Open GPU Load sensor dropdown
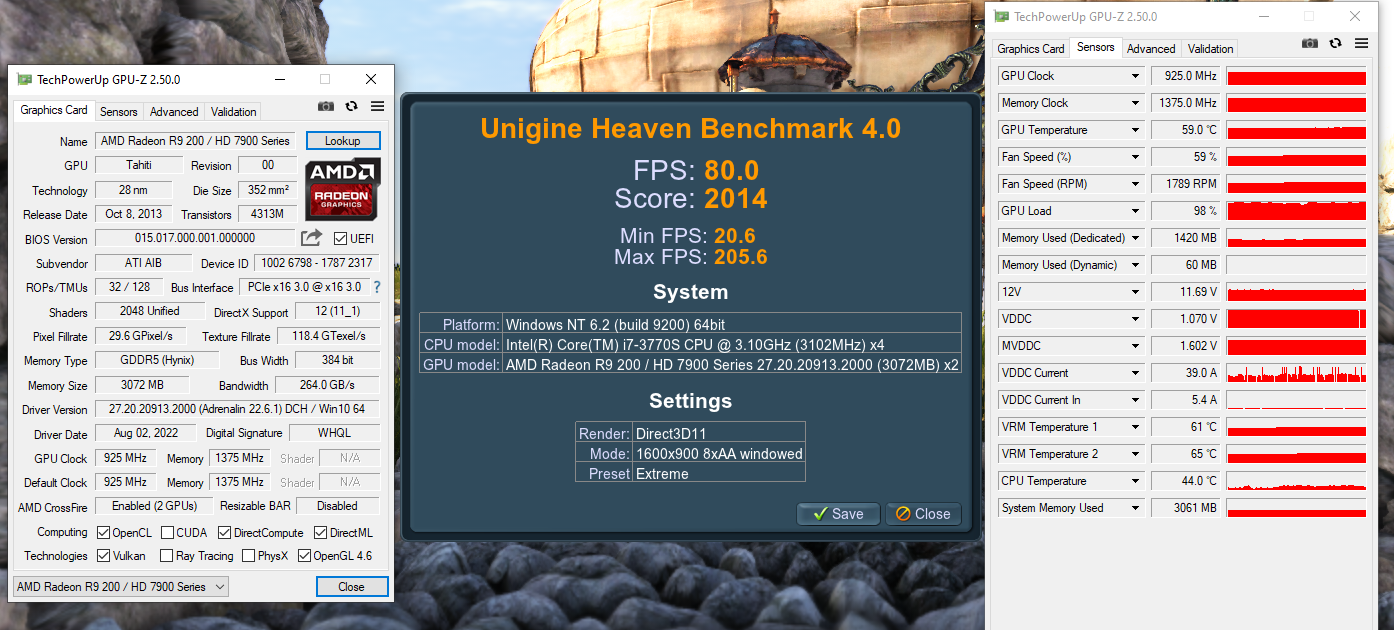This screenshot has height=630, width=1394. pyautogui.click(x=1135, y=211)
